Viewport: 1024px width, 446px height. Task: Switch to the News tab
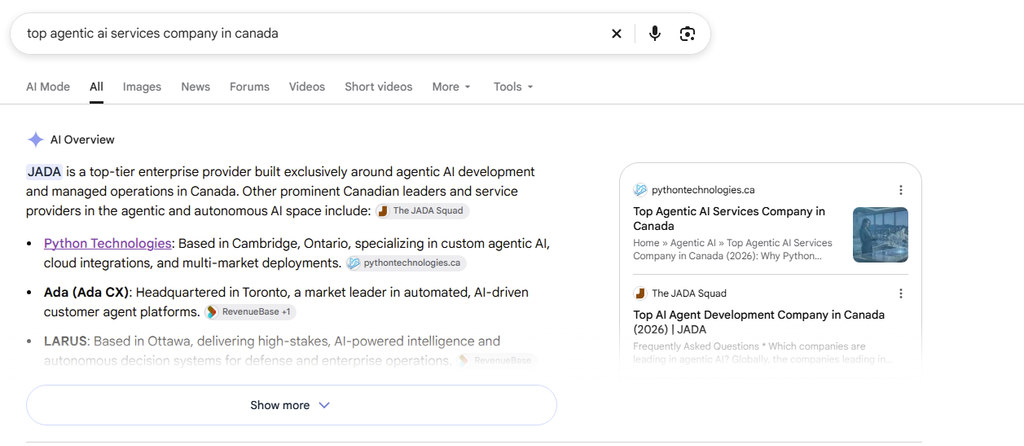[x=195, y=87]
